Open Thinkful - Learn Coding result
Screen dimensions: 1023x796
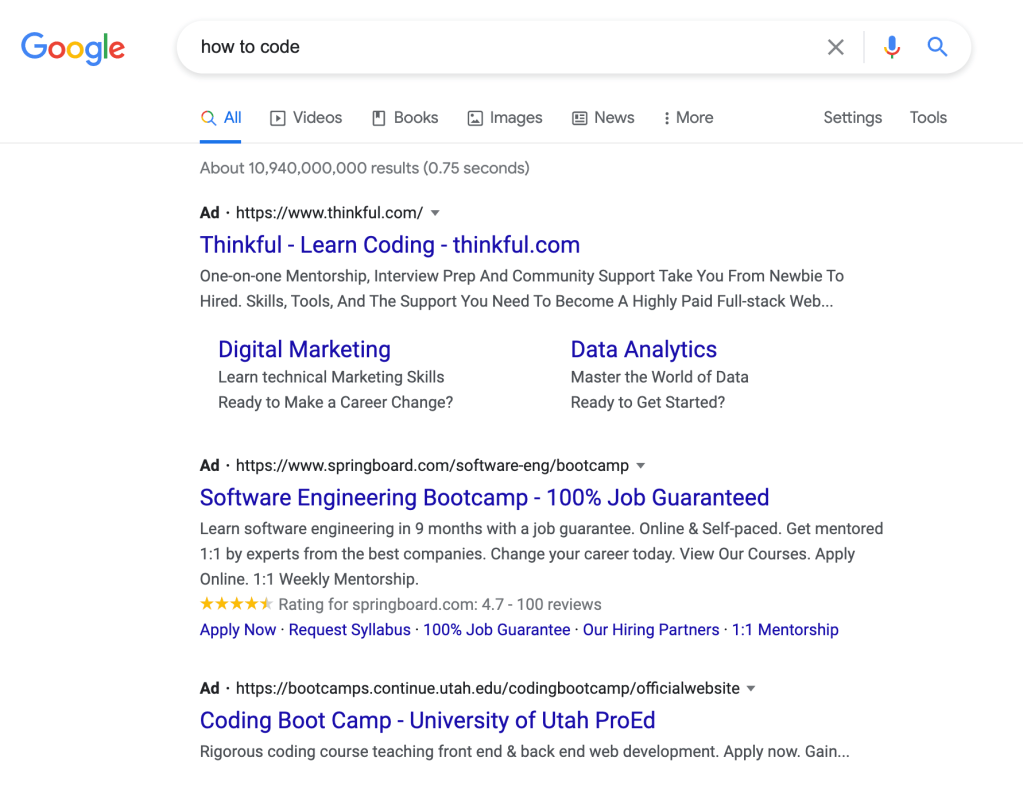389,245
